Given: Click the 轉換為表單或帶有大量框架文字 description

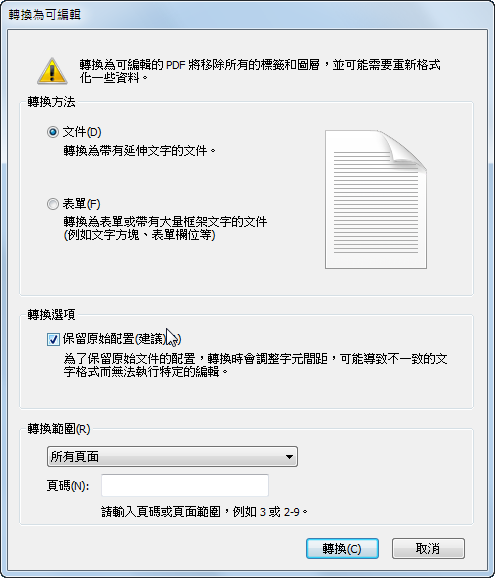Looking at the screenshot, I should pos(165,228).
